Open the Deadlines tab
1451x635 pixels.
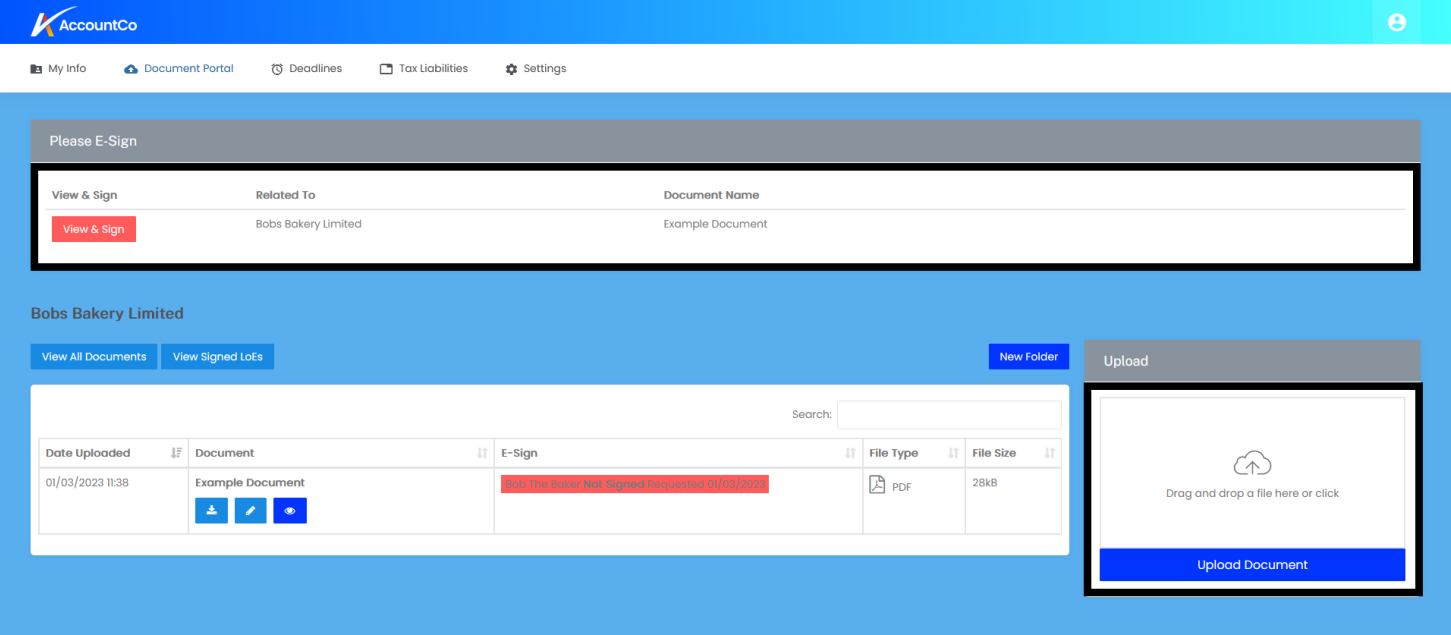(x=307, y=69)
